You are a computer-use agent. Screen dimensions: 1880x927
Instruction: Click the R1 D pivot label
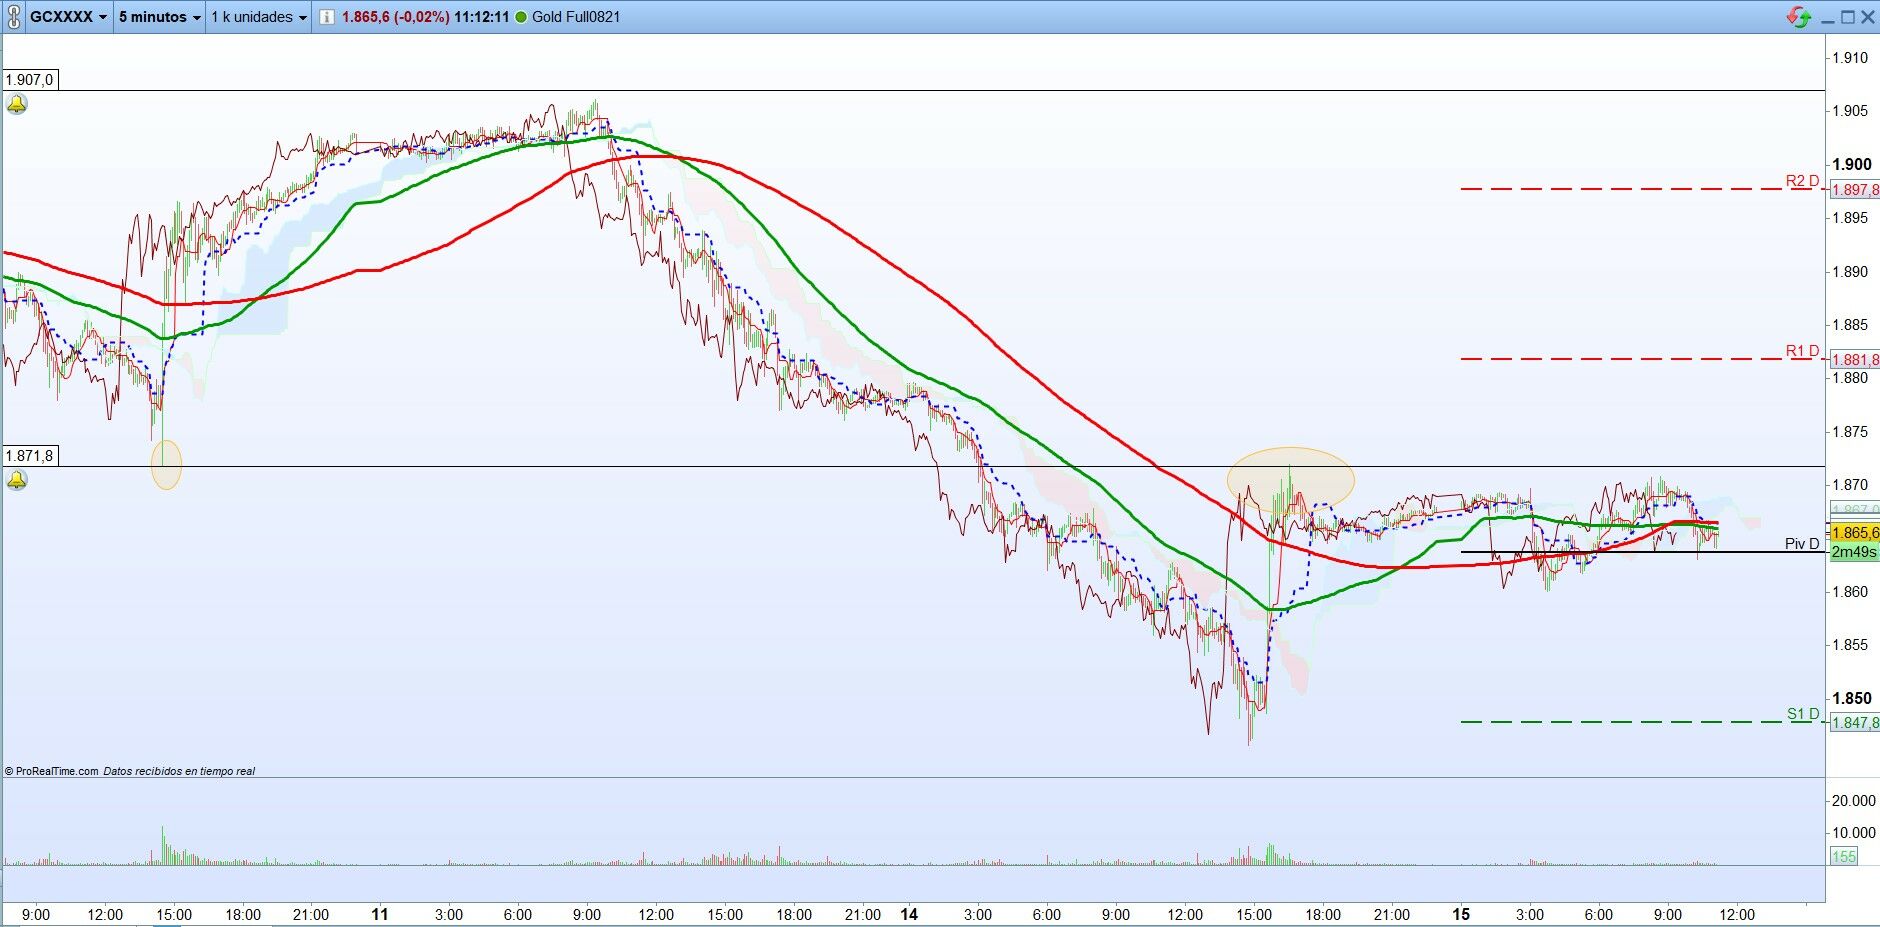pos(1802,351)
